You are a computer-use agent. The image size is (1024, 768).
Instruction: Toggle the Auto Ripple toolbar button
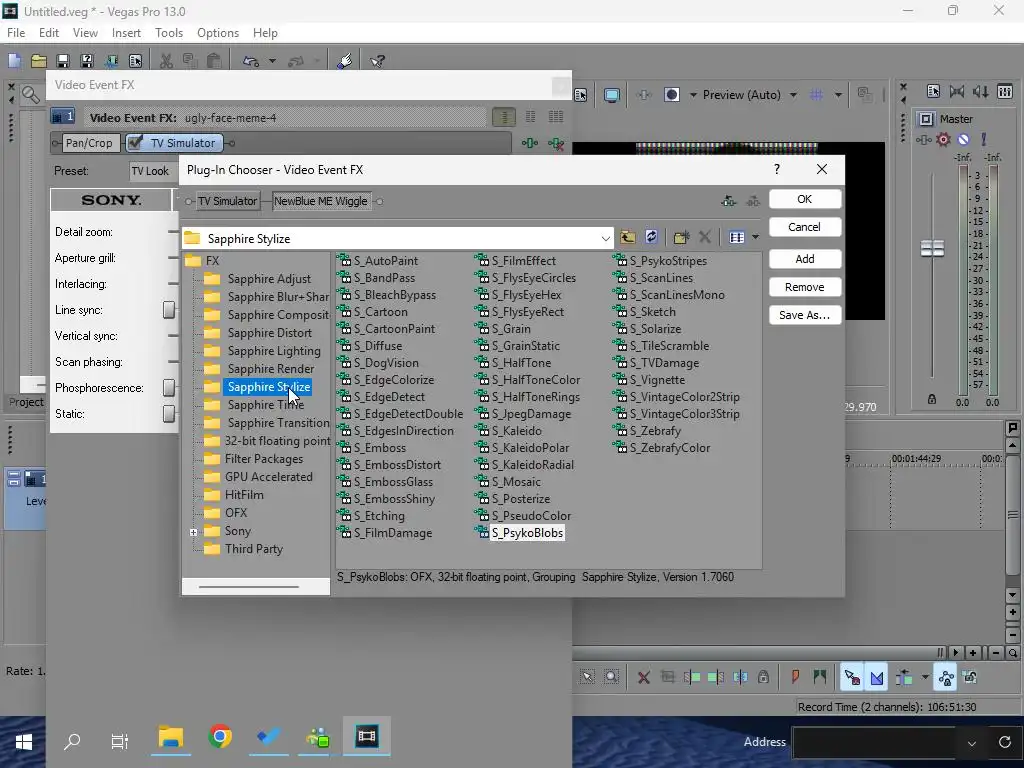point(904,678)
